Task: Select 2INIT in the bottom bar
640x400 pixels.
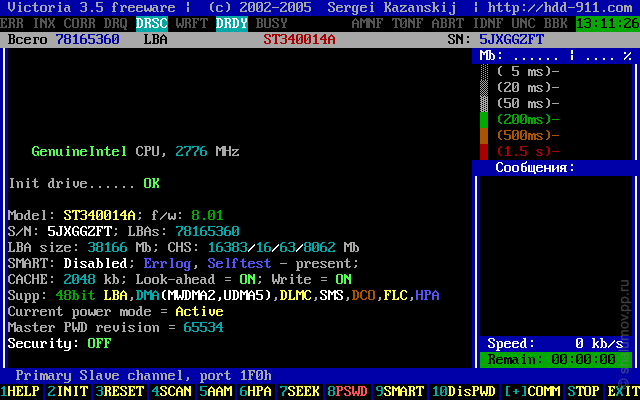Action: click(x=68, y=391)
